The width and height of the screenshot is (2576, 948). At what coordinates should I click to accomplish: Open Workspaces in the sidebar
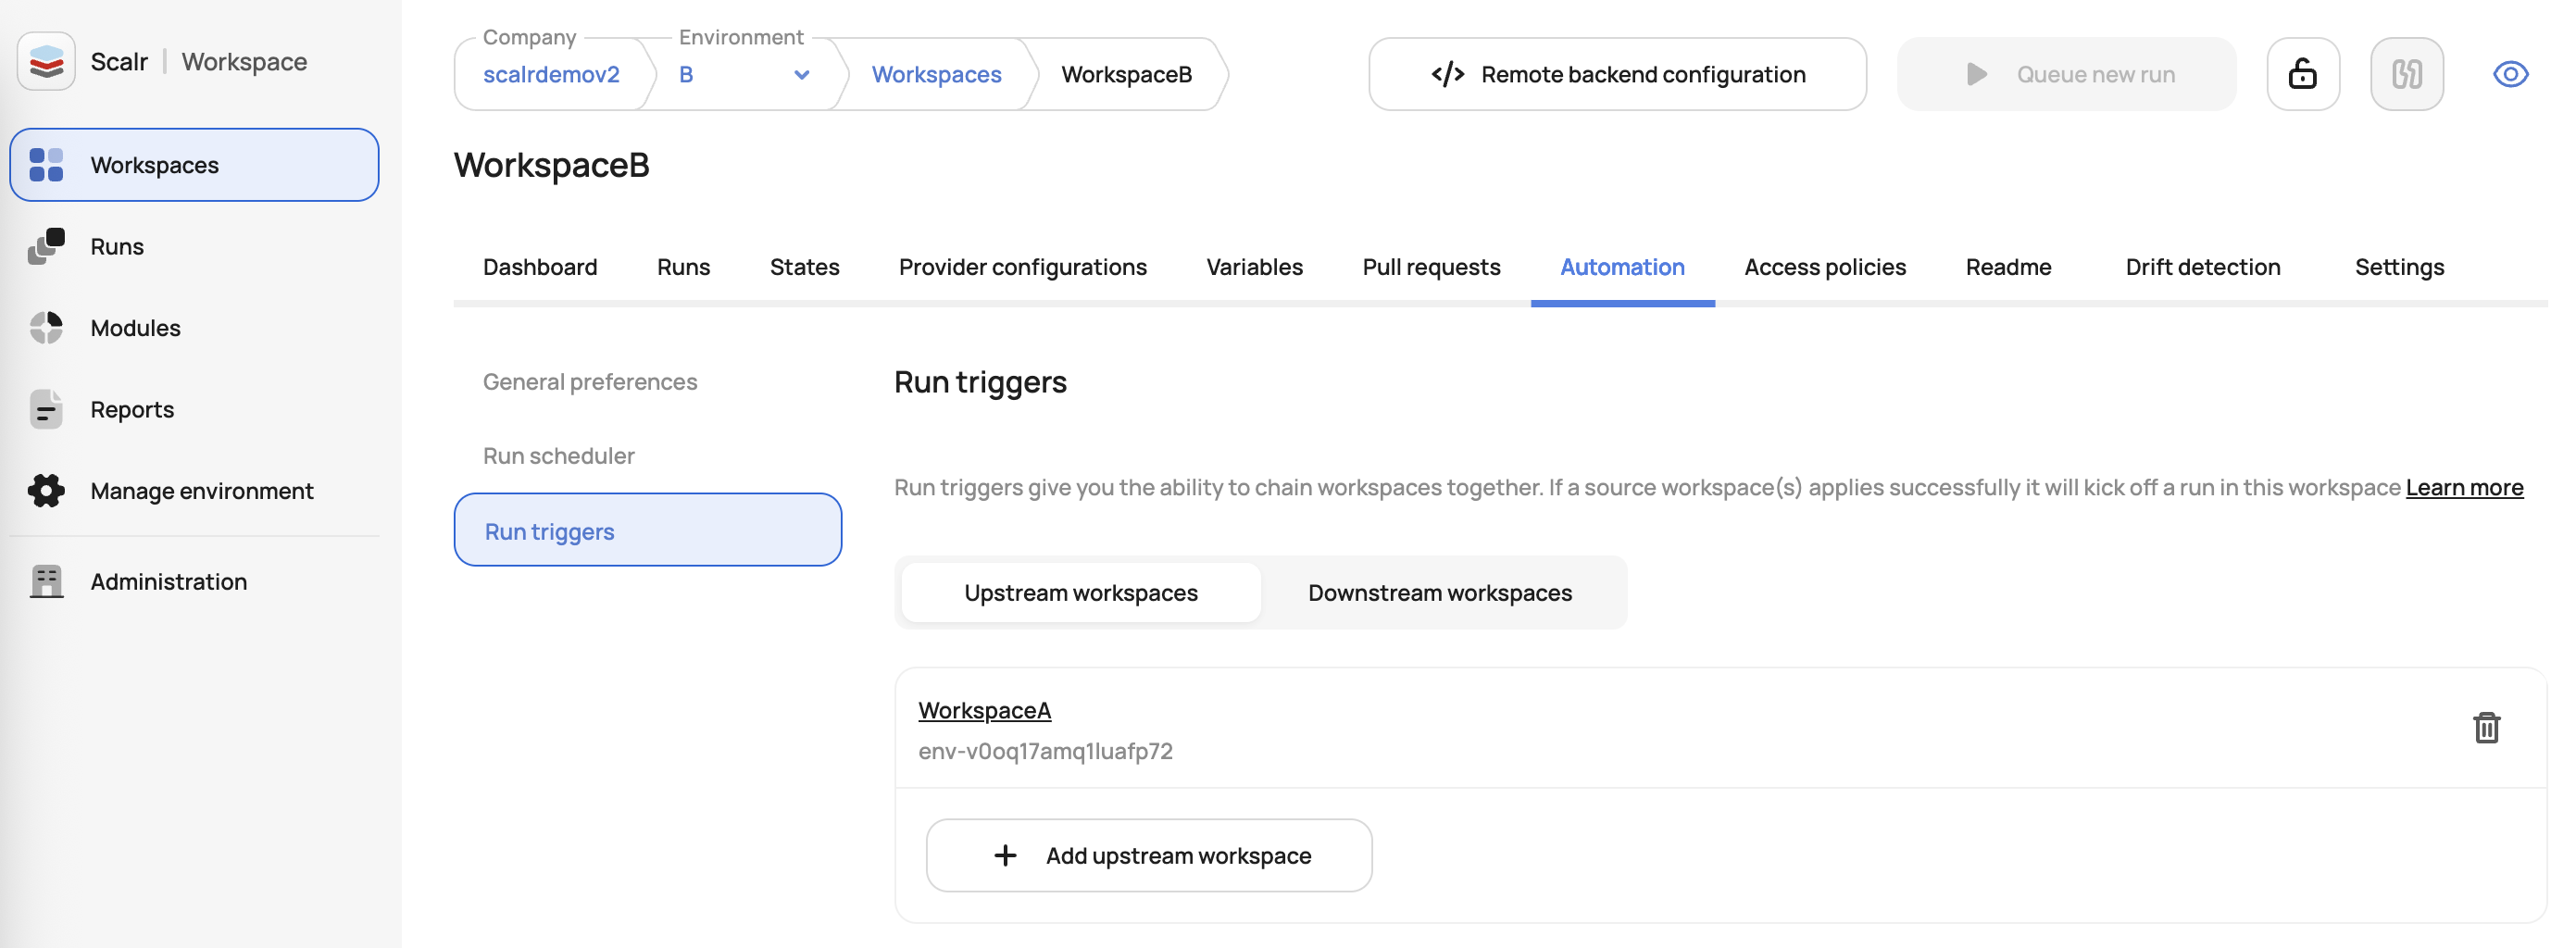(x=194, y=165)
